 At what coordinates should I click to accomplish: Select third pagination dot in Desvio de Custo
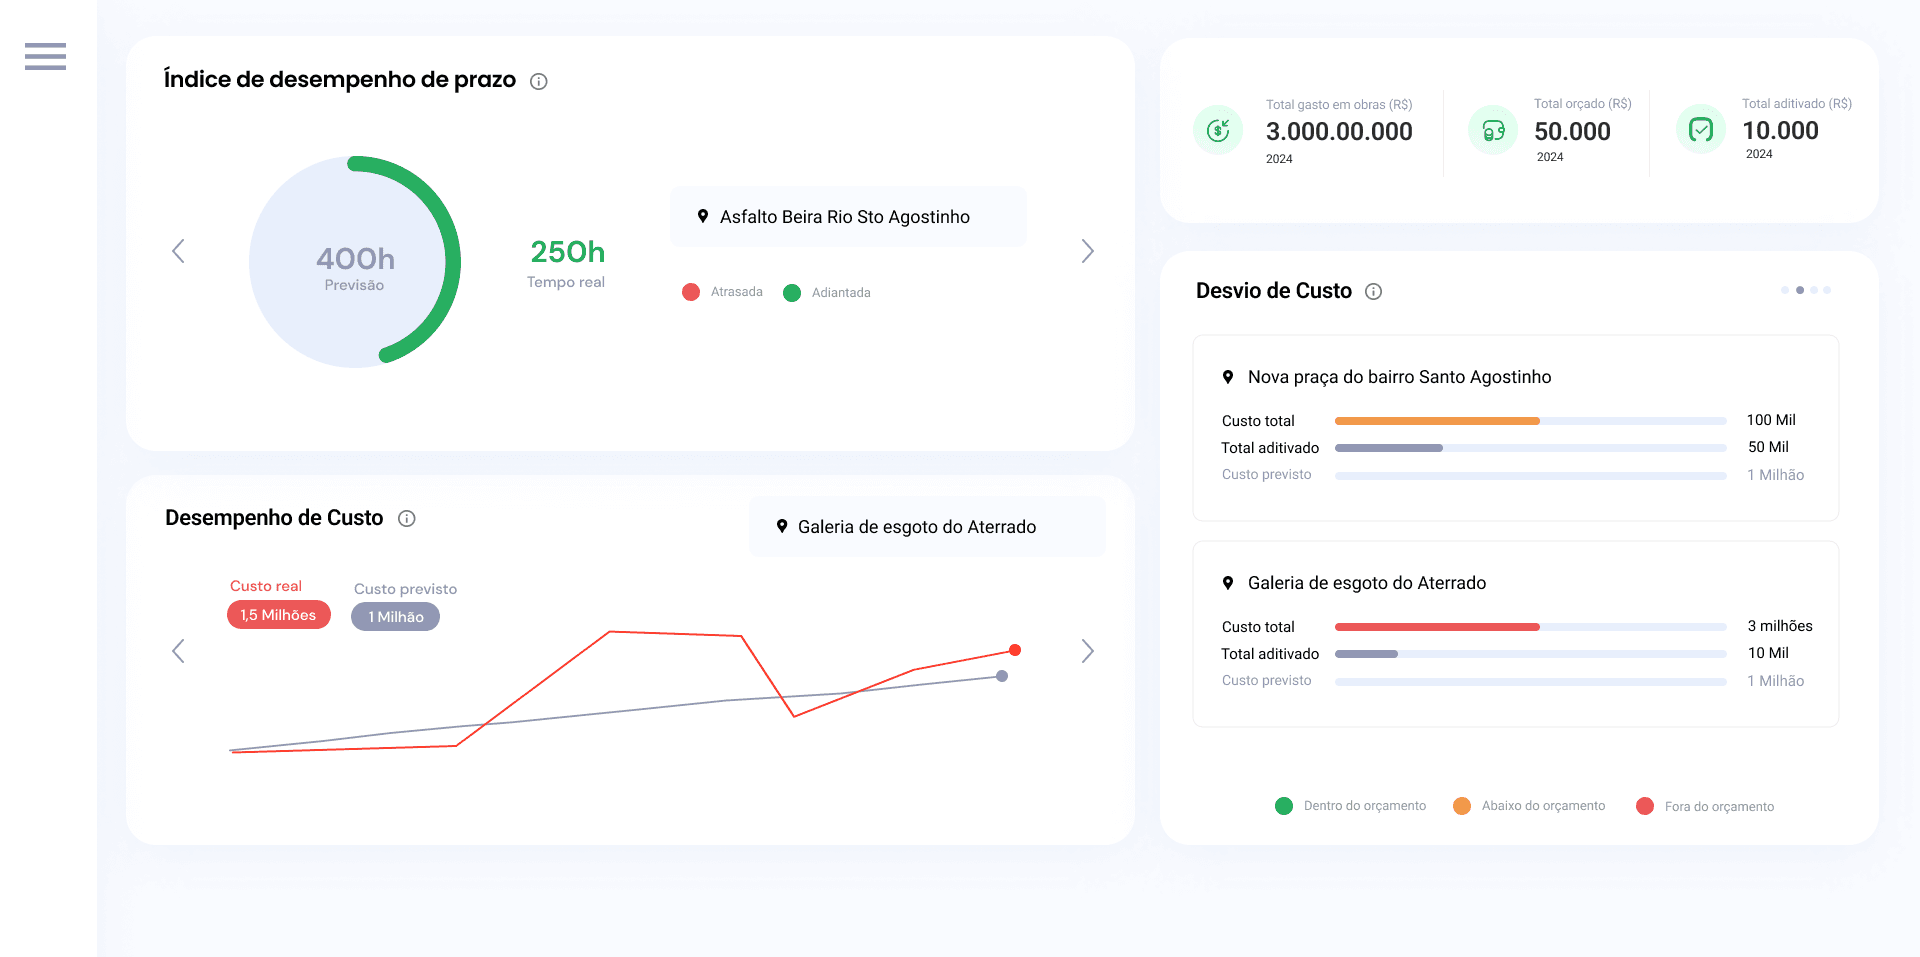point(1814,290)
